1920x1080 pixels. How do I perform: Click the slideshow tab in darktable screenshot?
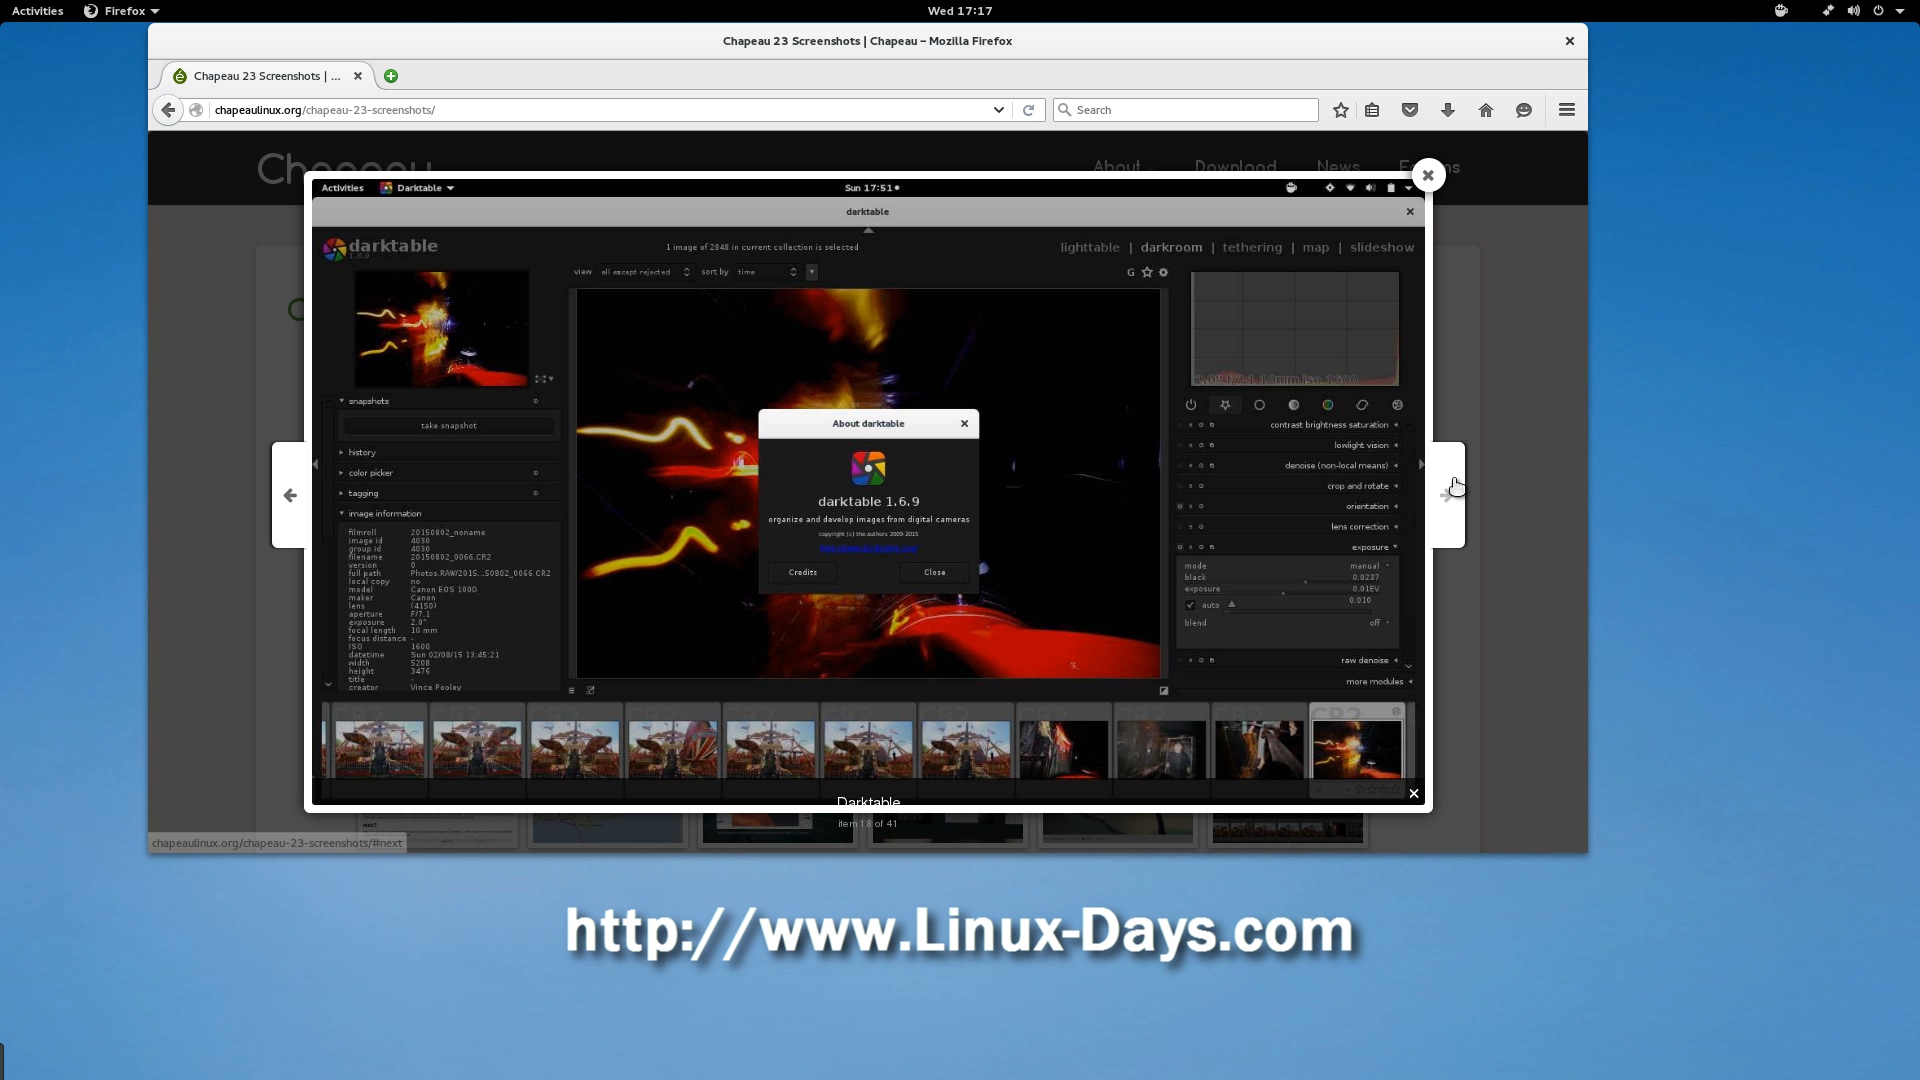click(x=1382, y=248)
